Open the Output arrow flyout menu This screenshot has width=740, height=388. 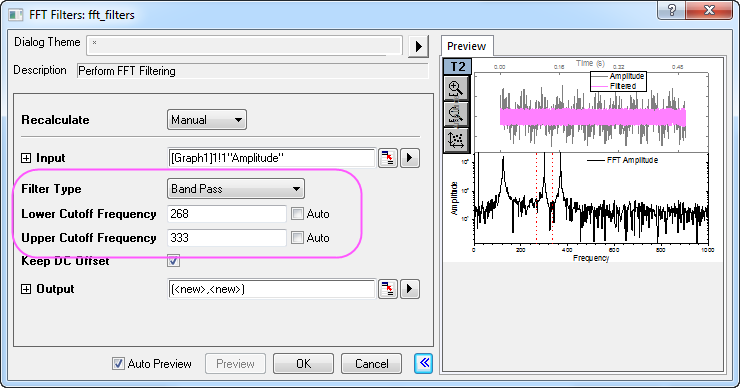410,289
